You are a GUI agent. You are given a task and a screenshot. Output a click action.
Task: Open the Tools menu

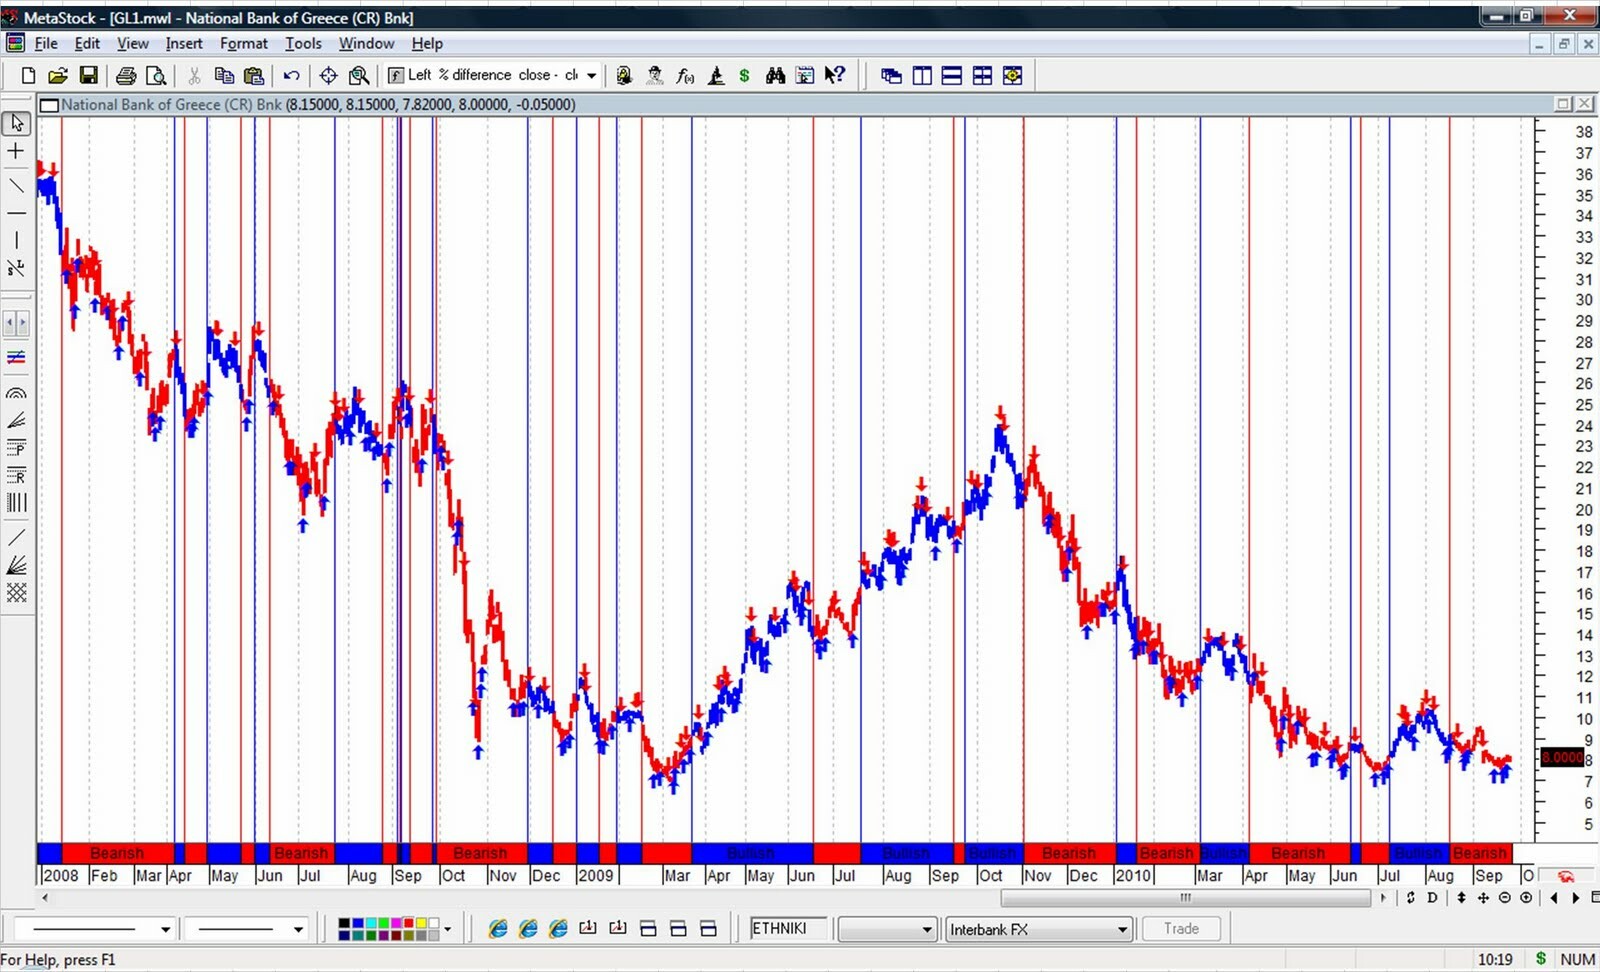pyautogui.click(x=303, y=44)
